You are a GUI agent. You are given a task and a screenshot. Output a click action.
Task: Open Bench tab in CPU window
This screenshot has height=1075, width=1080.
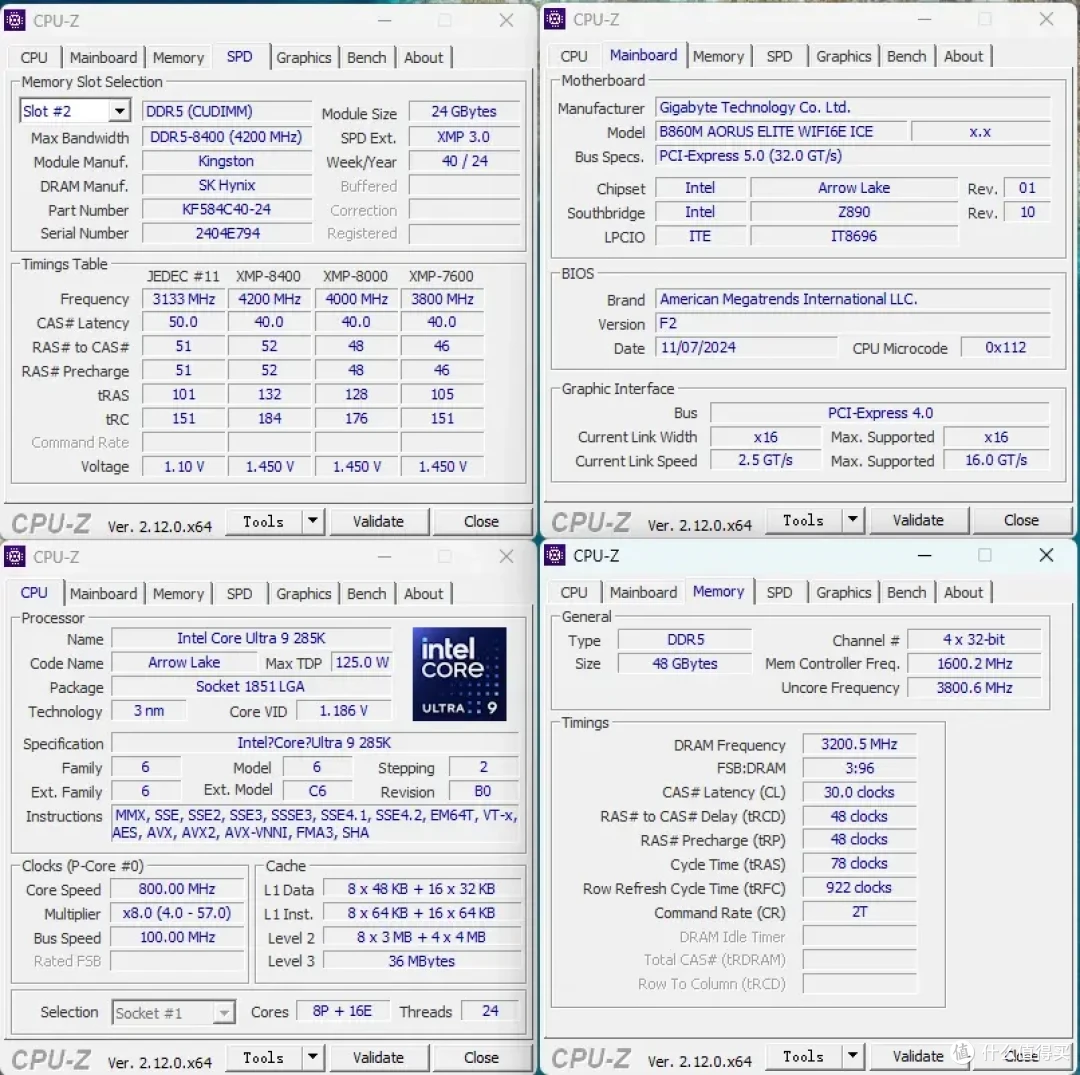(x=366, y=593)
